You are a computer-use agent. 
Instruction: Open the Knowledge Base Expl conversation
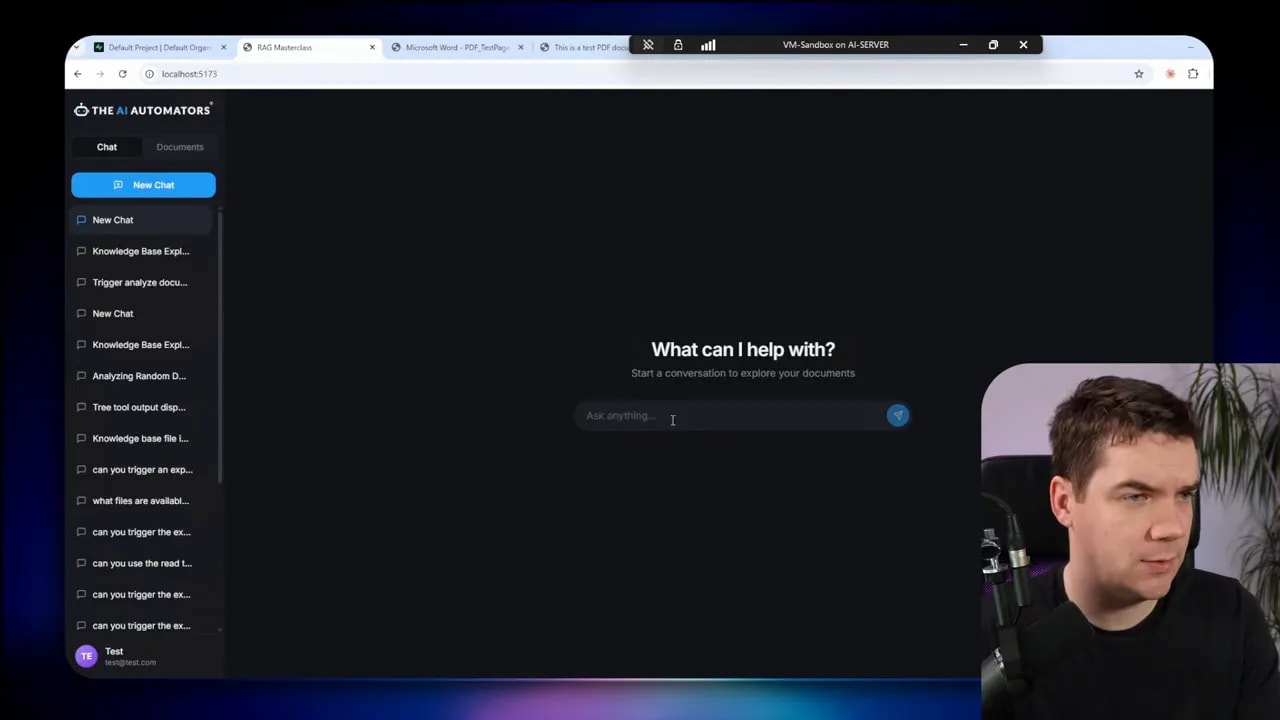140,251
